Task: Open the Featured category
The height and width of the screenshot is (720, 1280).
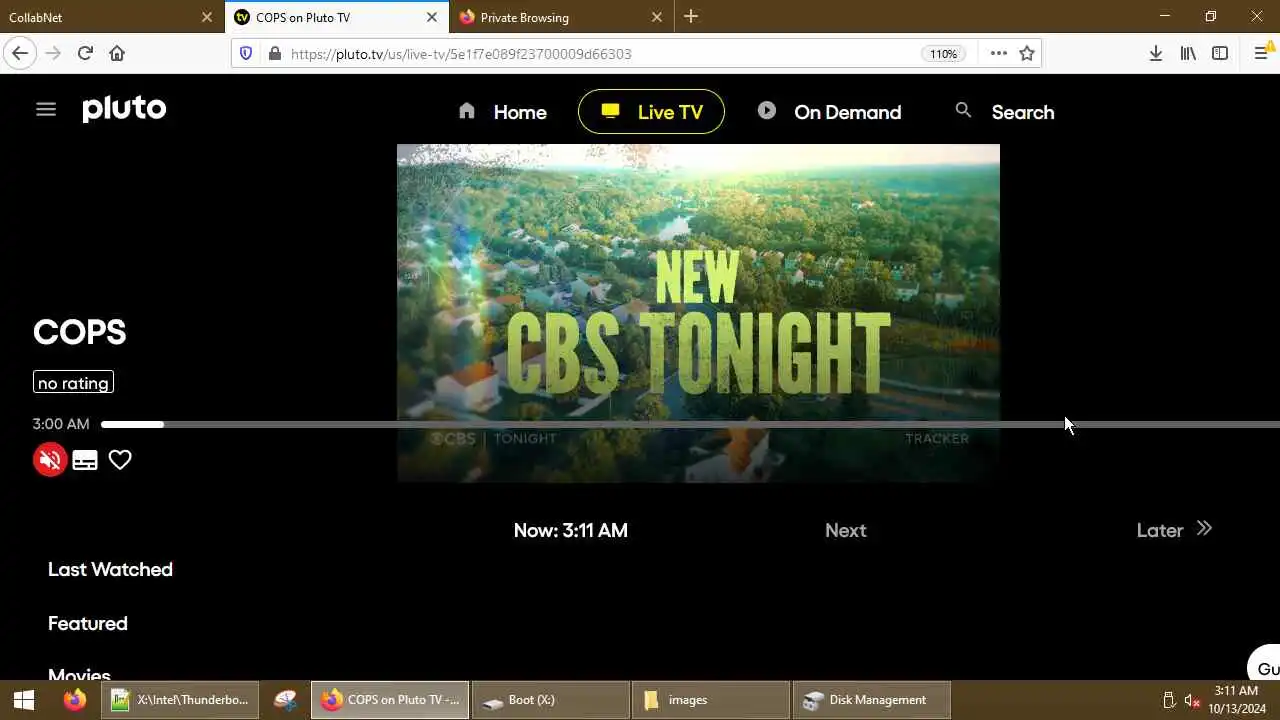Action: tap(88, 623)
